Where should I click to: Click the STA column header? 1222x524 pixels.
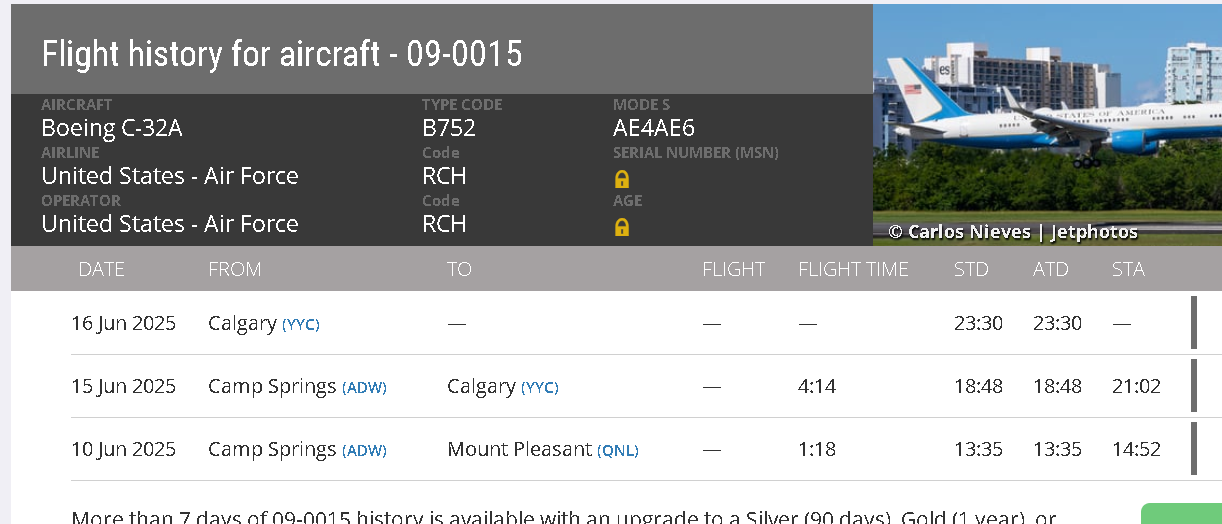[1128, 269]
